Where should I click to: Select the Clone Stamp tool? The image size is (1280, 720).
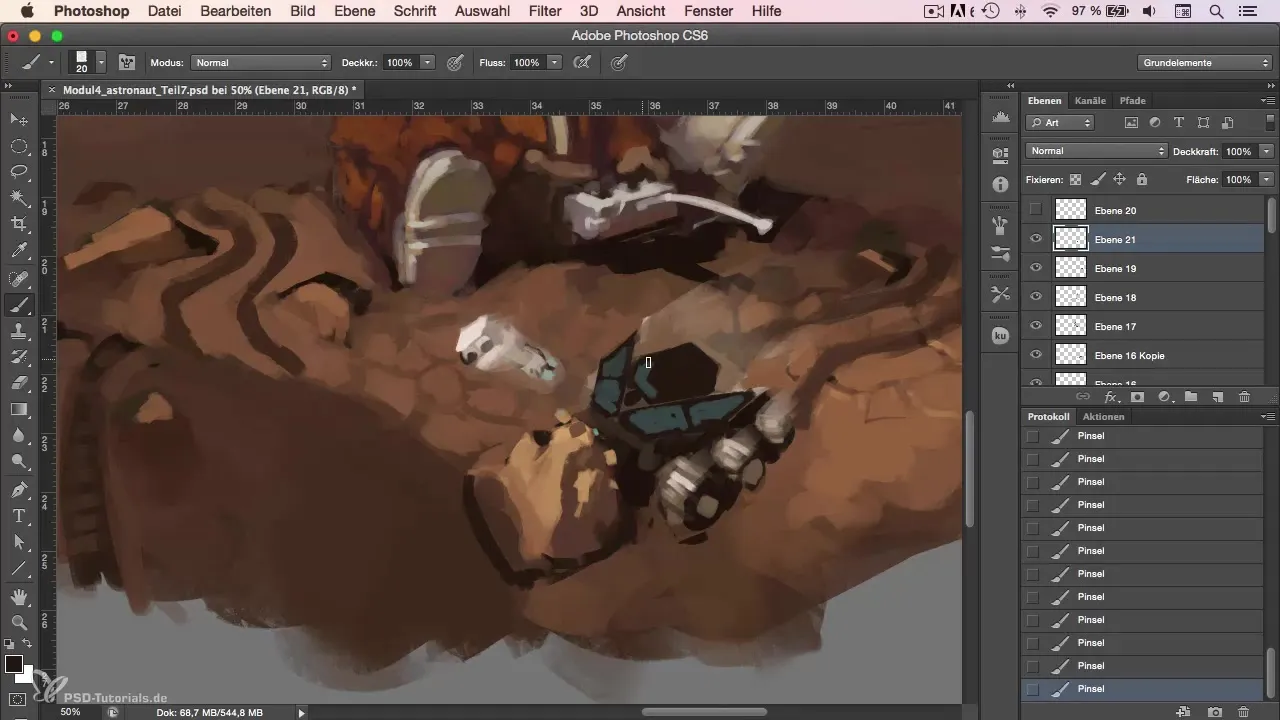19,331
